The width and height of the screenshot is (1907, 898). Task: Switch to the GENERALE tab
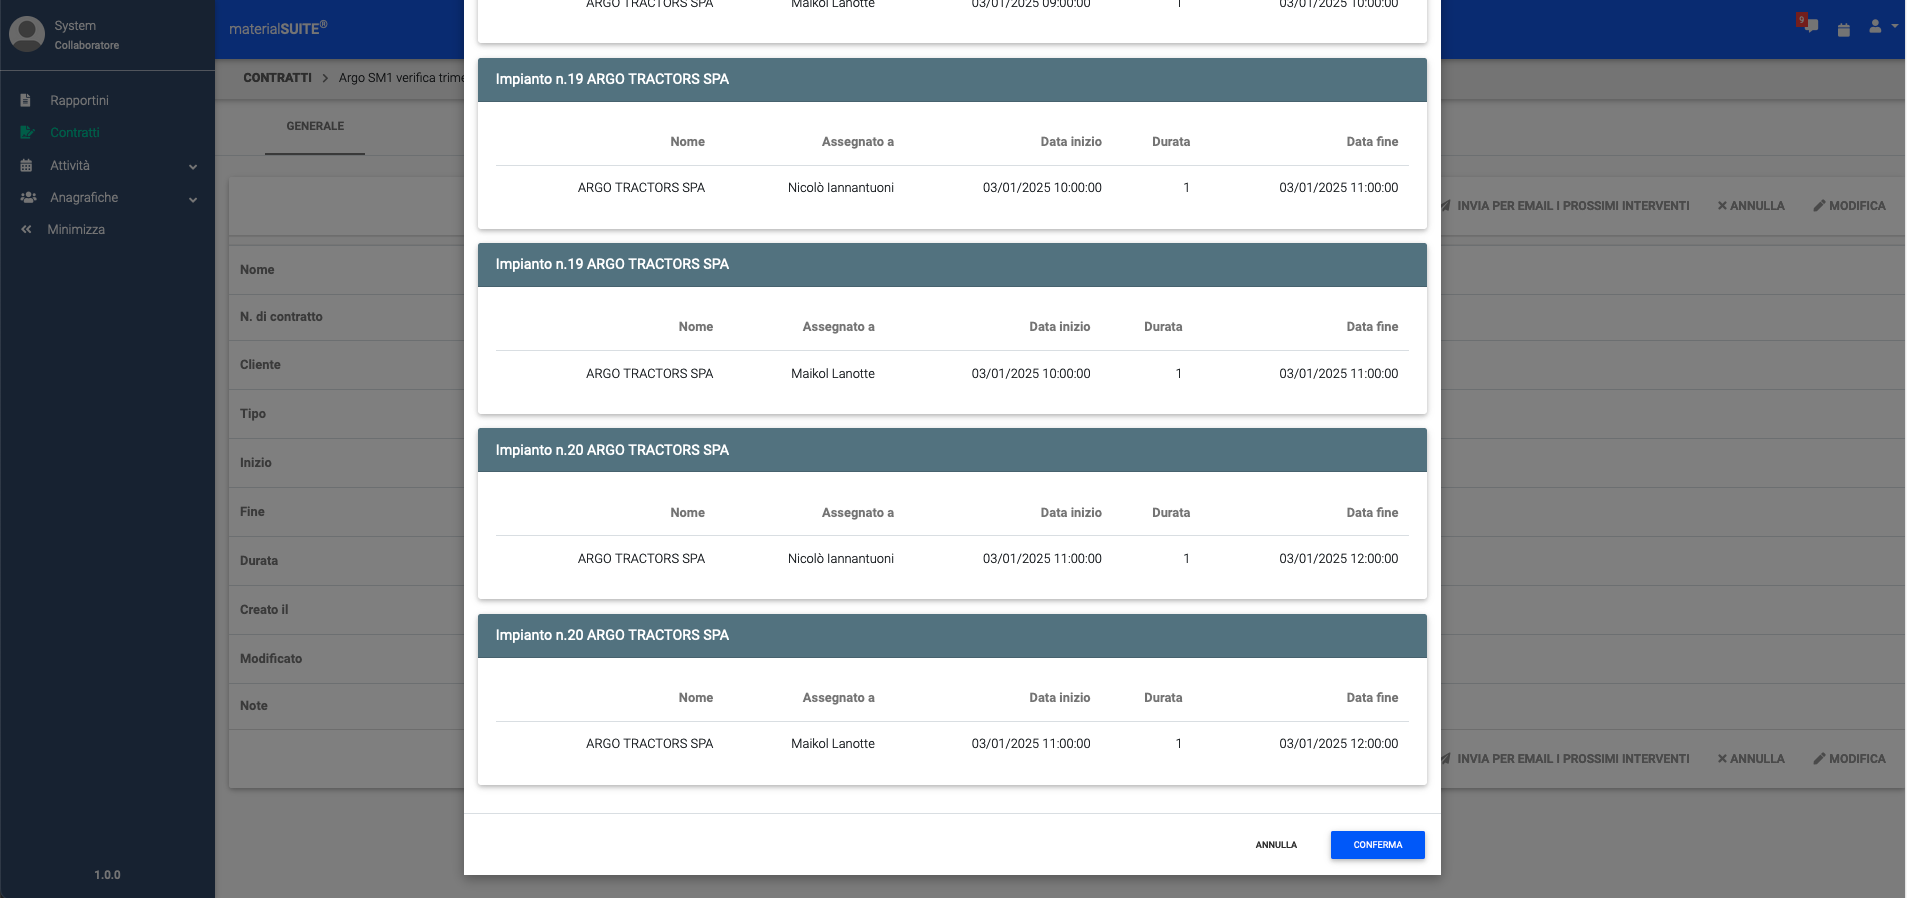pyautogui.click(x=315, y=126)
